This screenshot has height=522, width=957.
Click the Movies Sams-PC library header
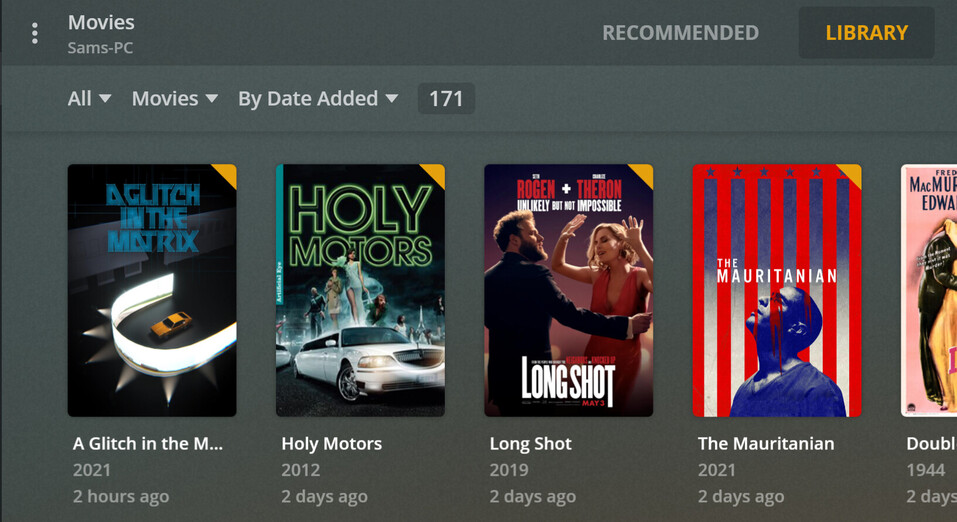101,34
